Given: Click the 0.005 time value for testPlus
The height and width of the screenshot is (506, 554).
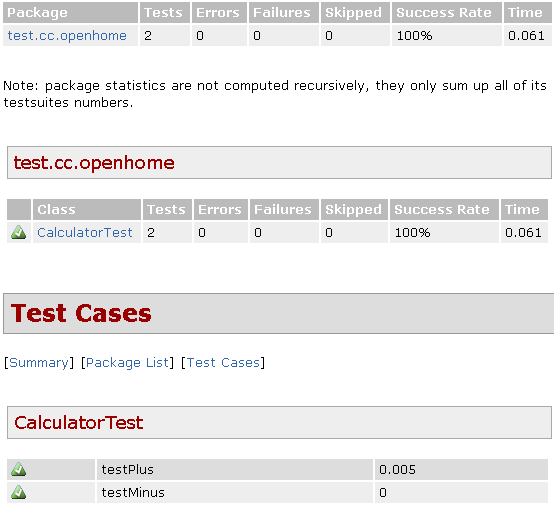Looking at the screenshot, I should coord(397,469).
